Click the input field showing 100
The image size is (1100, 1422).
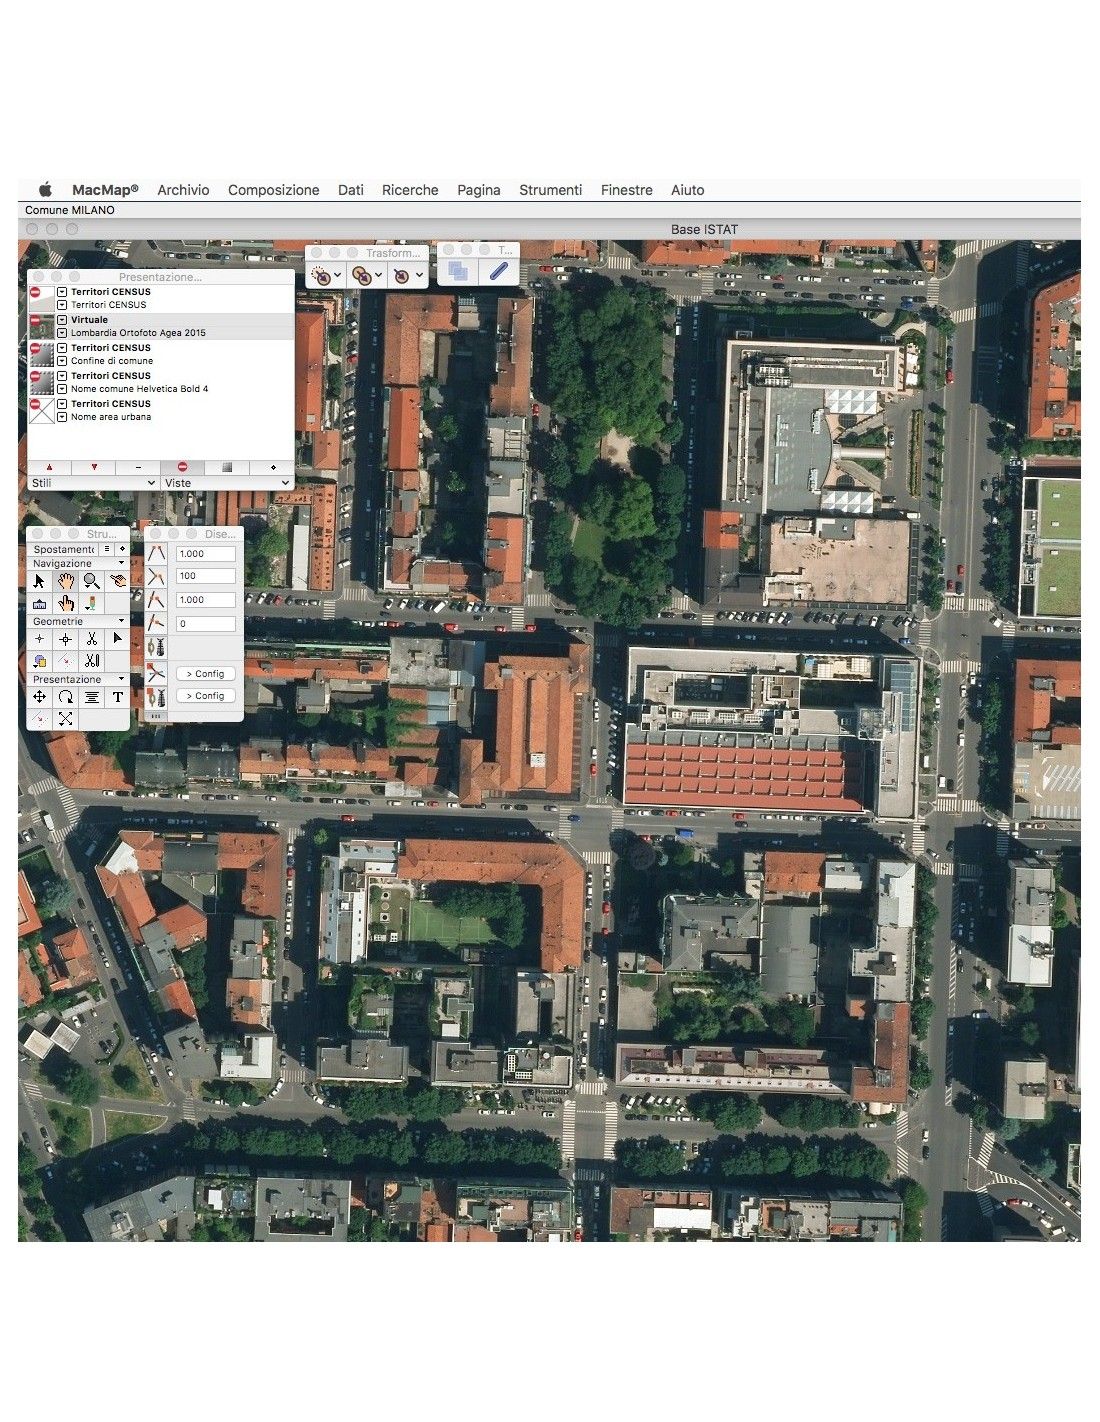click(206, 576)
